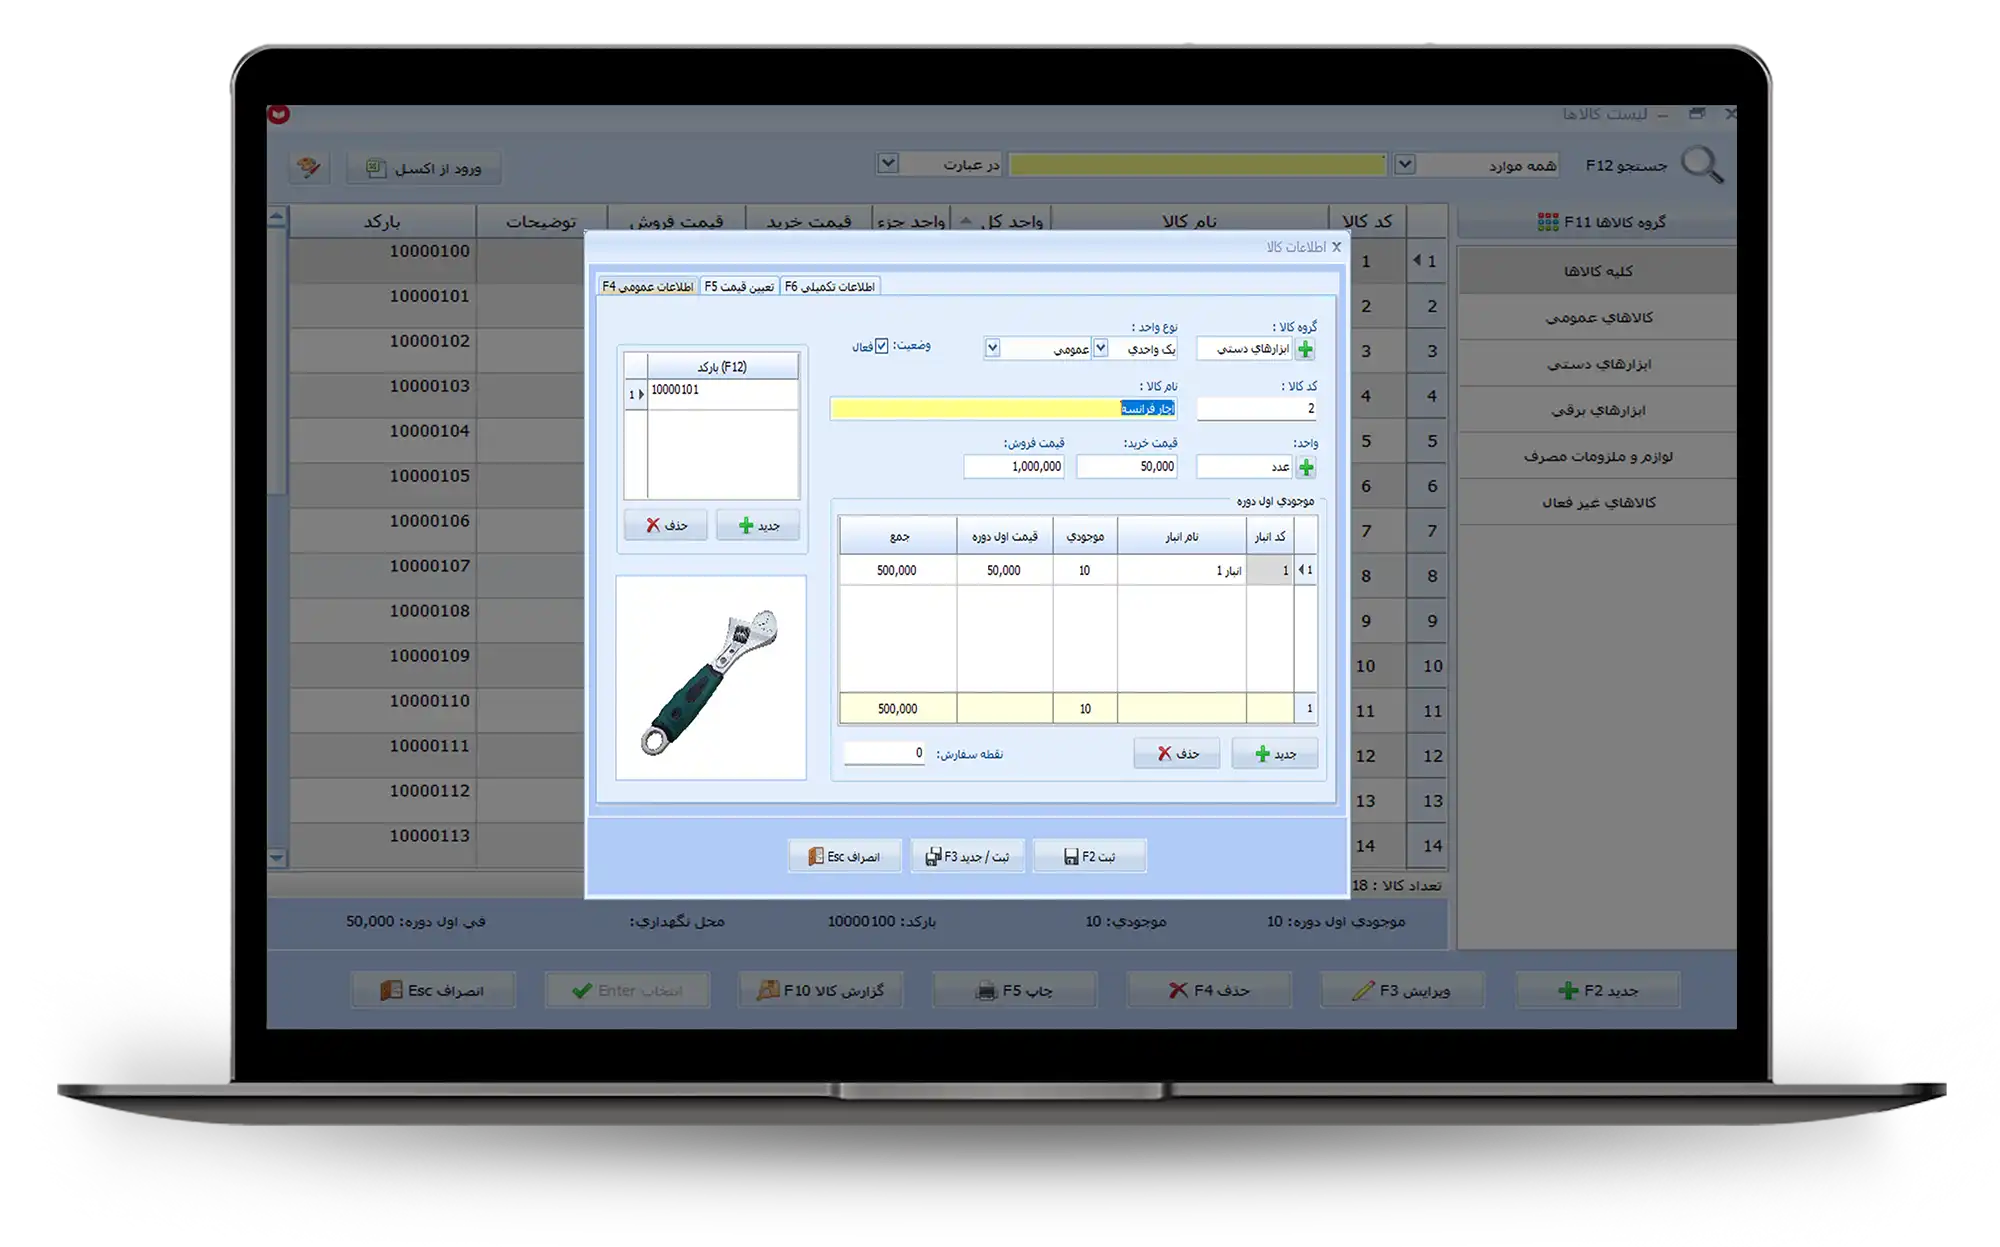Click نقطه سفارش field showing 0

click(x=885, y=753)
